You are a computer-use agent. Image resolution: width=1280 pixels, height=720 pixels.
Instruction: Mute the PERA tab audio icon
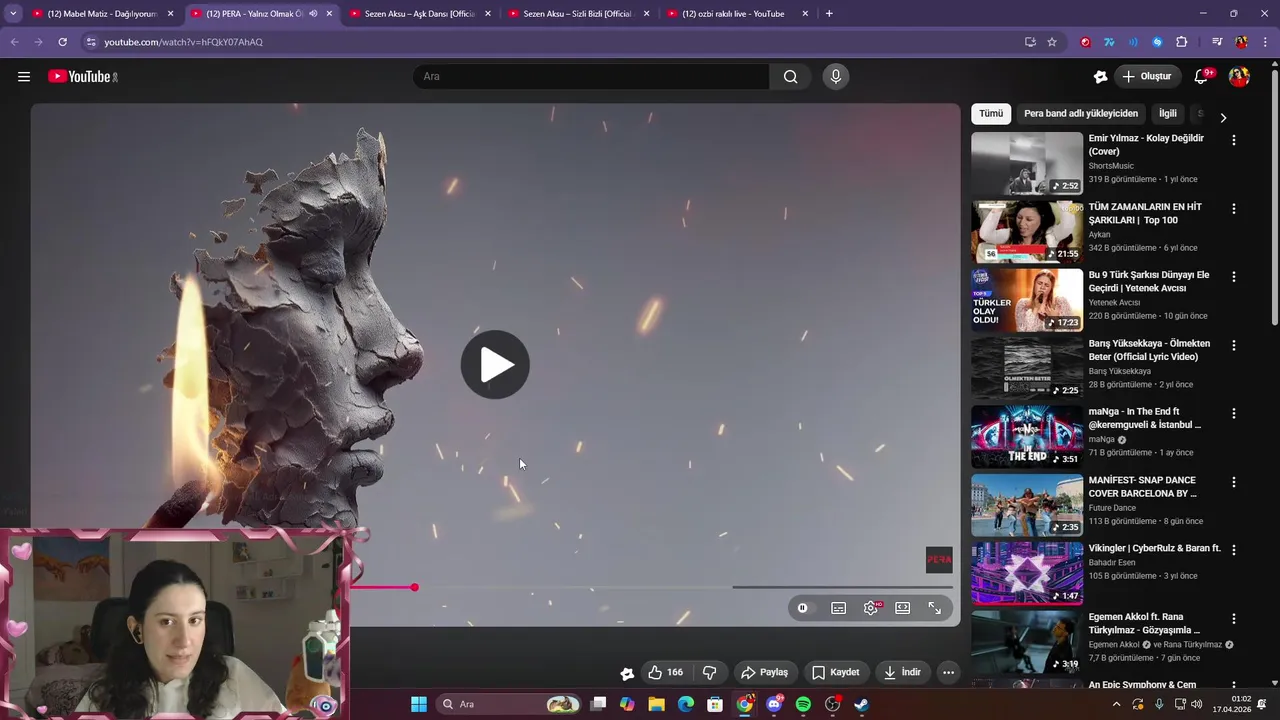313,14
